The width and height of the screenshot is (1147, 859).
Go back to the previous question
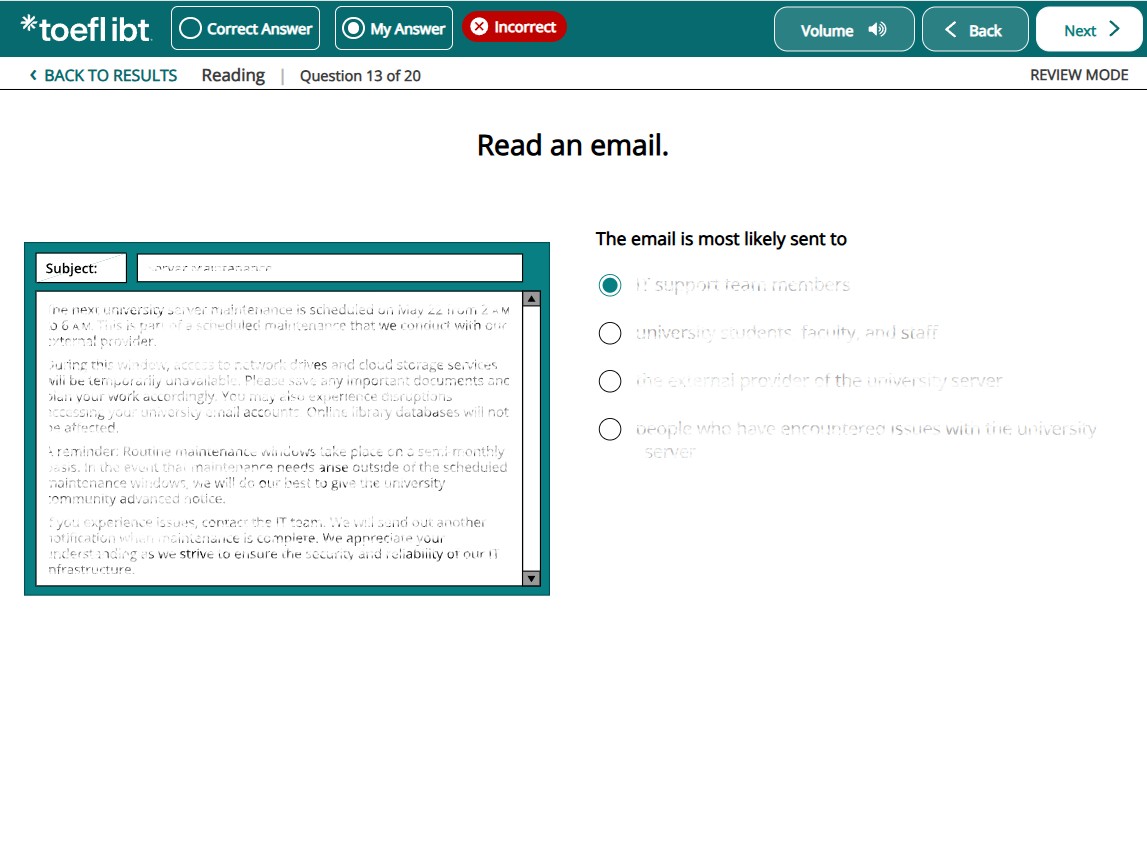pos(974,30)
